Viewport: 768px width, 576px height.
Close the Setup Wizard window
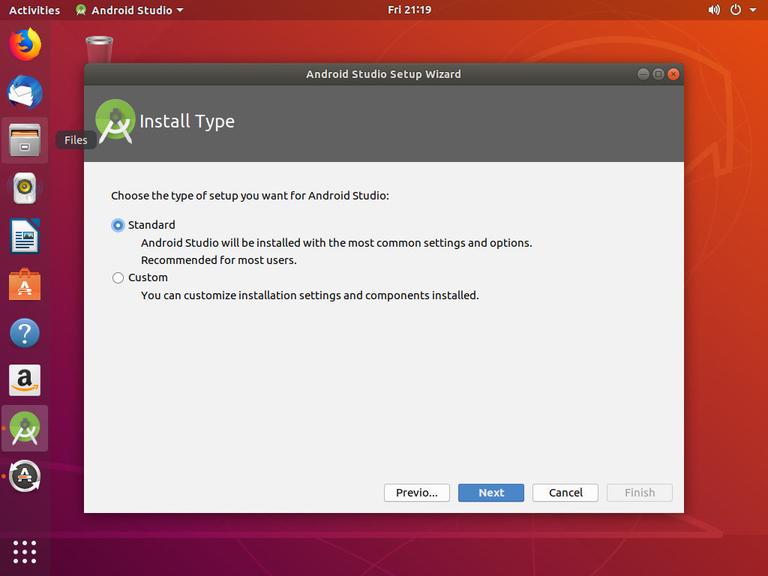coord(673,74)
